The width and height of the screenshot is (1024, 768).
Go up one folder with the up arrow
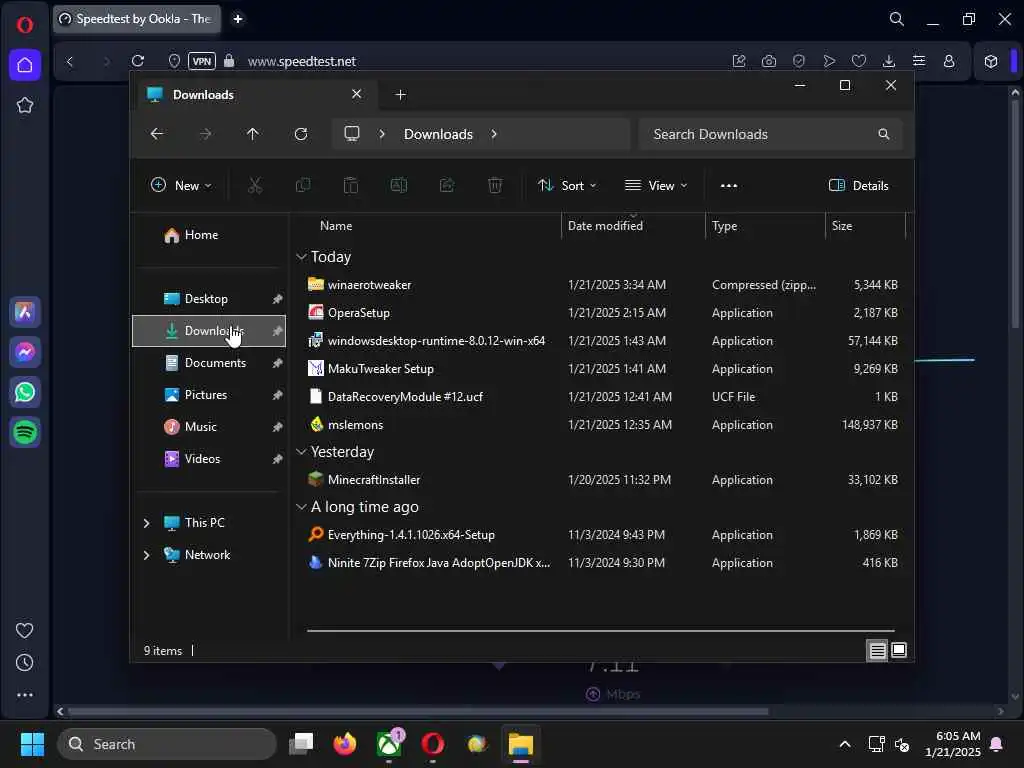pyautogui.click(x=253, y=134)
